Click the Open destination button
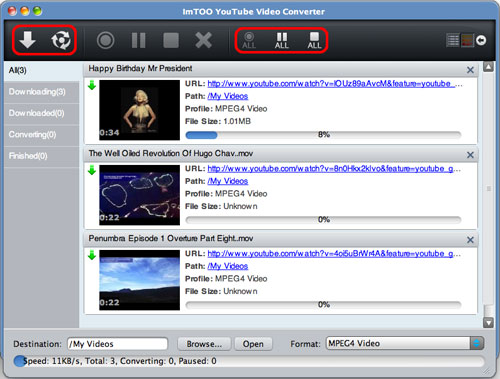 pos(253,344)
